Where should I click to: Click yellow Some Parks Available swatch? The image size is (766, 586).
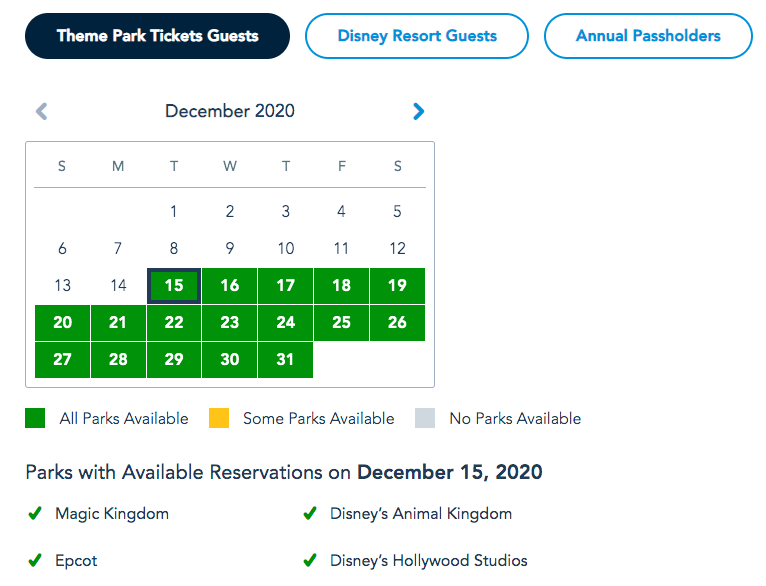click(219, 419)
